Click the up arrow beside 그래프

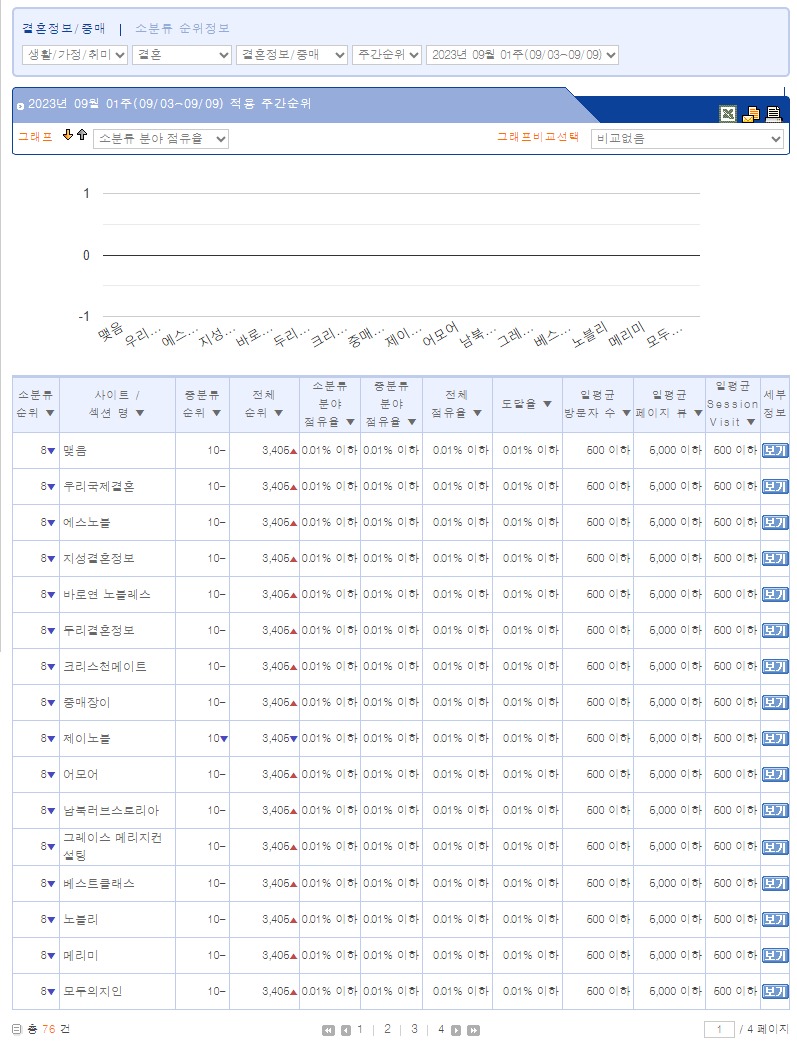click(82, 136)
